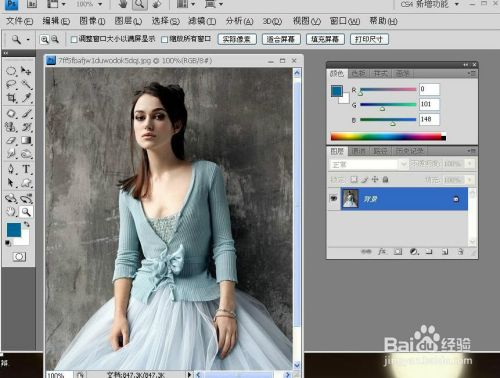Open the 图像(I) menu
This screenshot has width=500, height=378.
(x=92, y=21)
